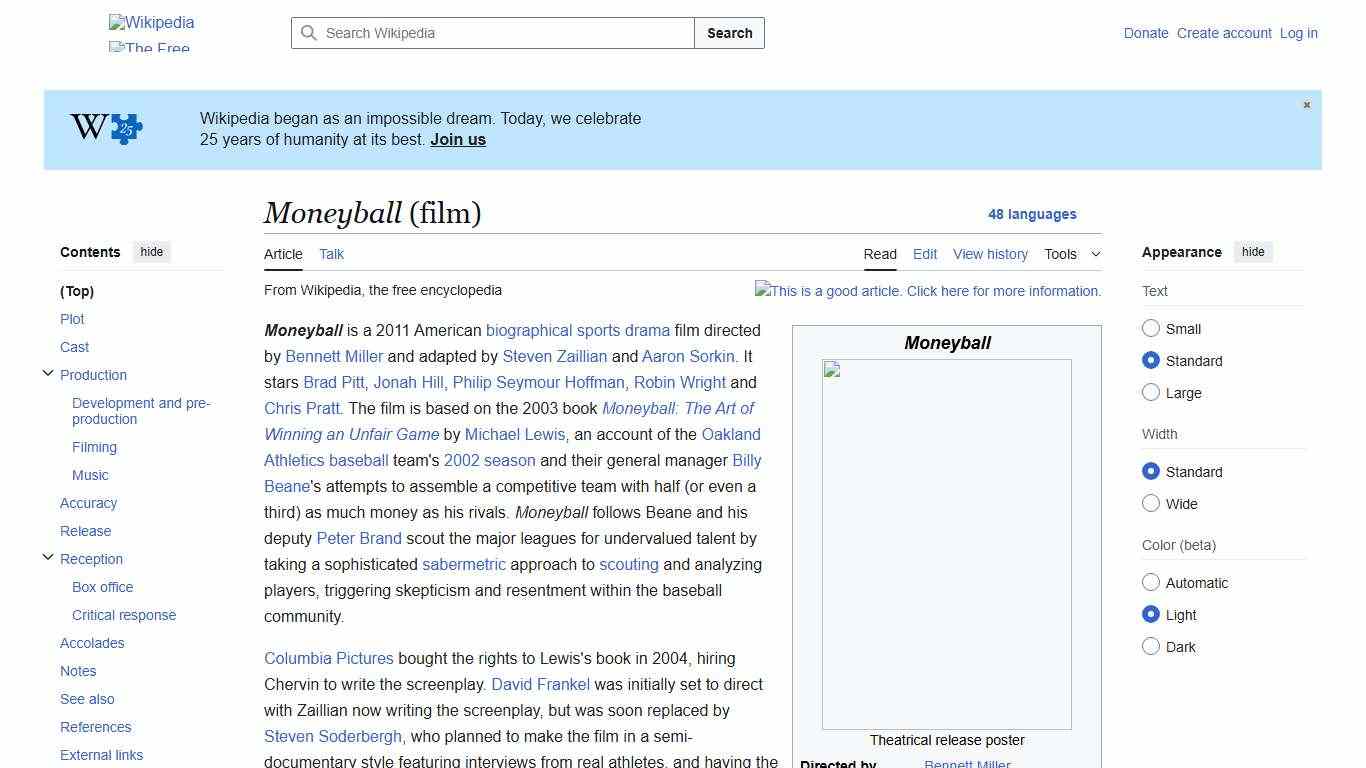Viewport: 1366px width, 768px height.
Task: Open the 48 languages list
Action: pyautogui.click(x=1033, y=214)
